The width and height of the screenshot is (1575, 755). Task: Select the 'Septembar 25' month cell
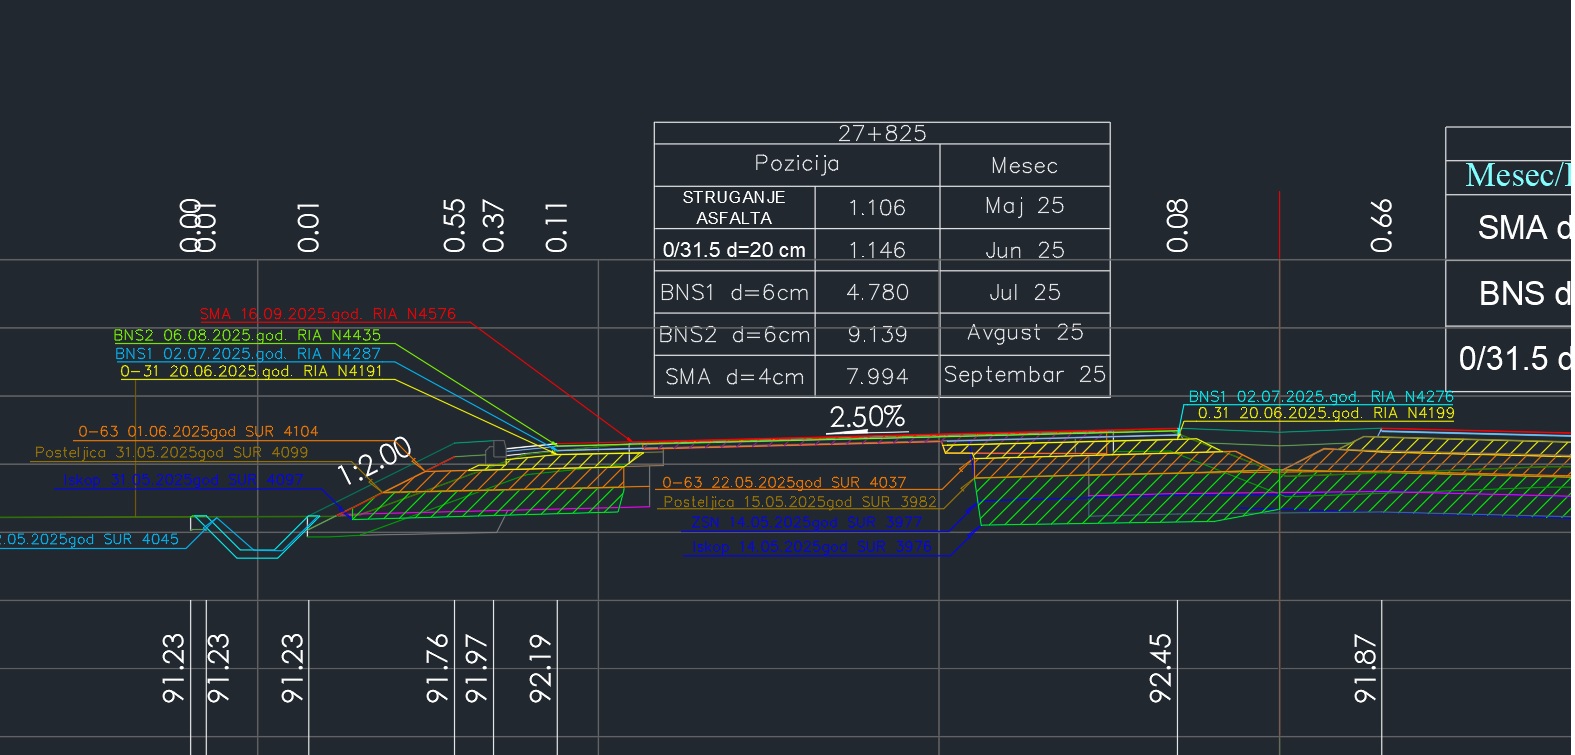(1025, 375)
